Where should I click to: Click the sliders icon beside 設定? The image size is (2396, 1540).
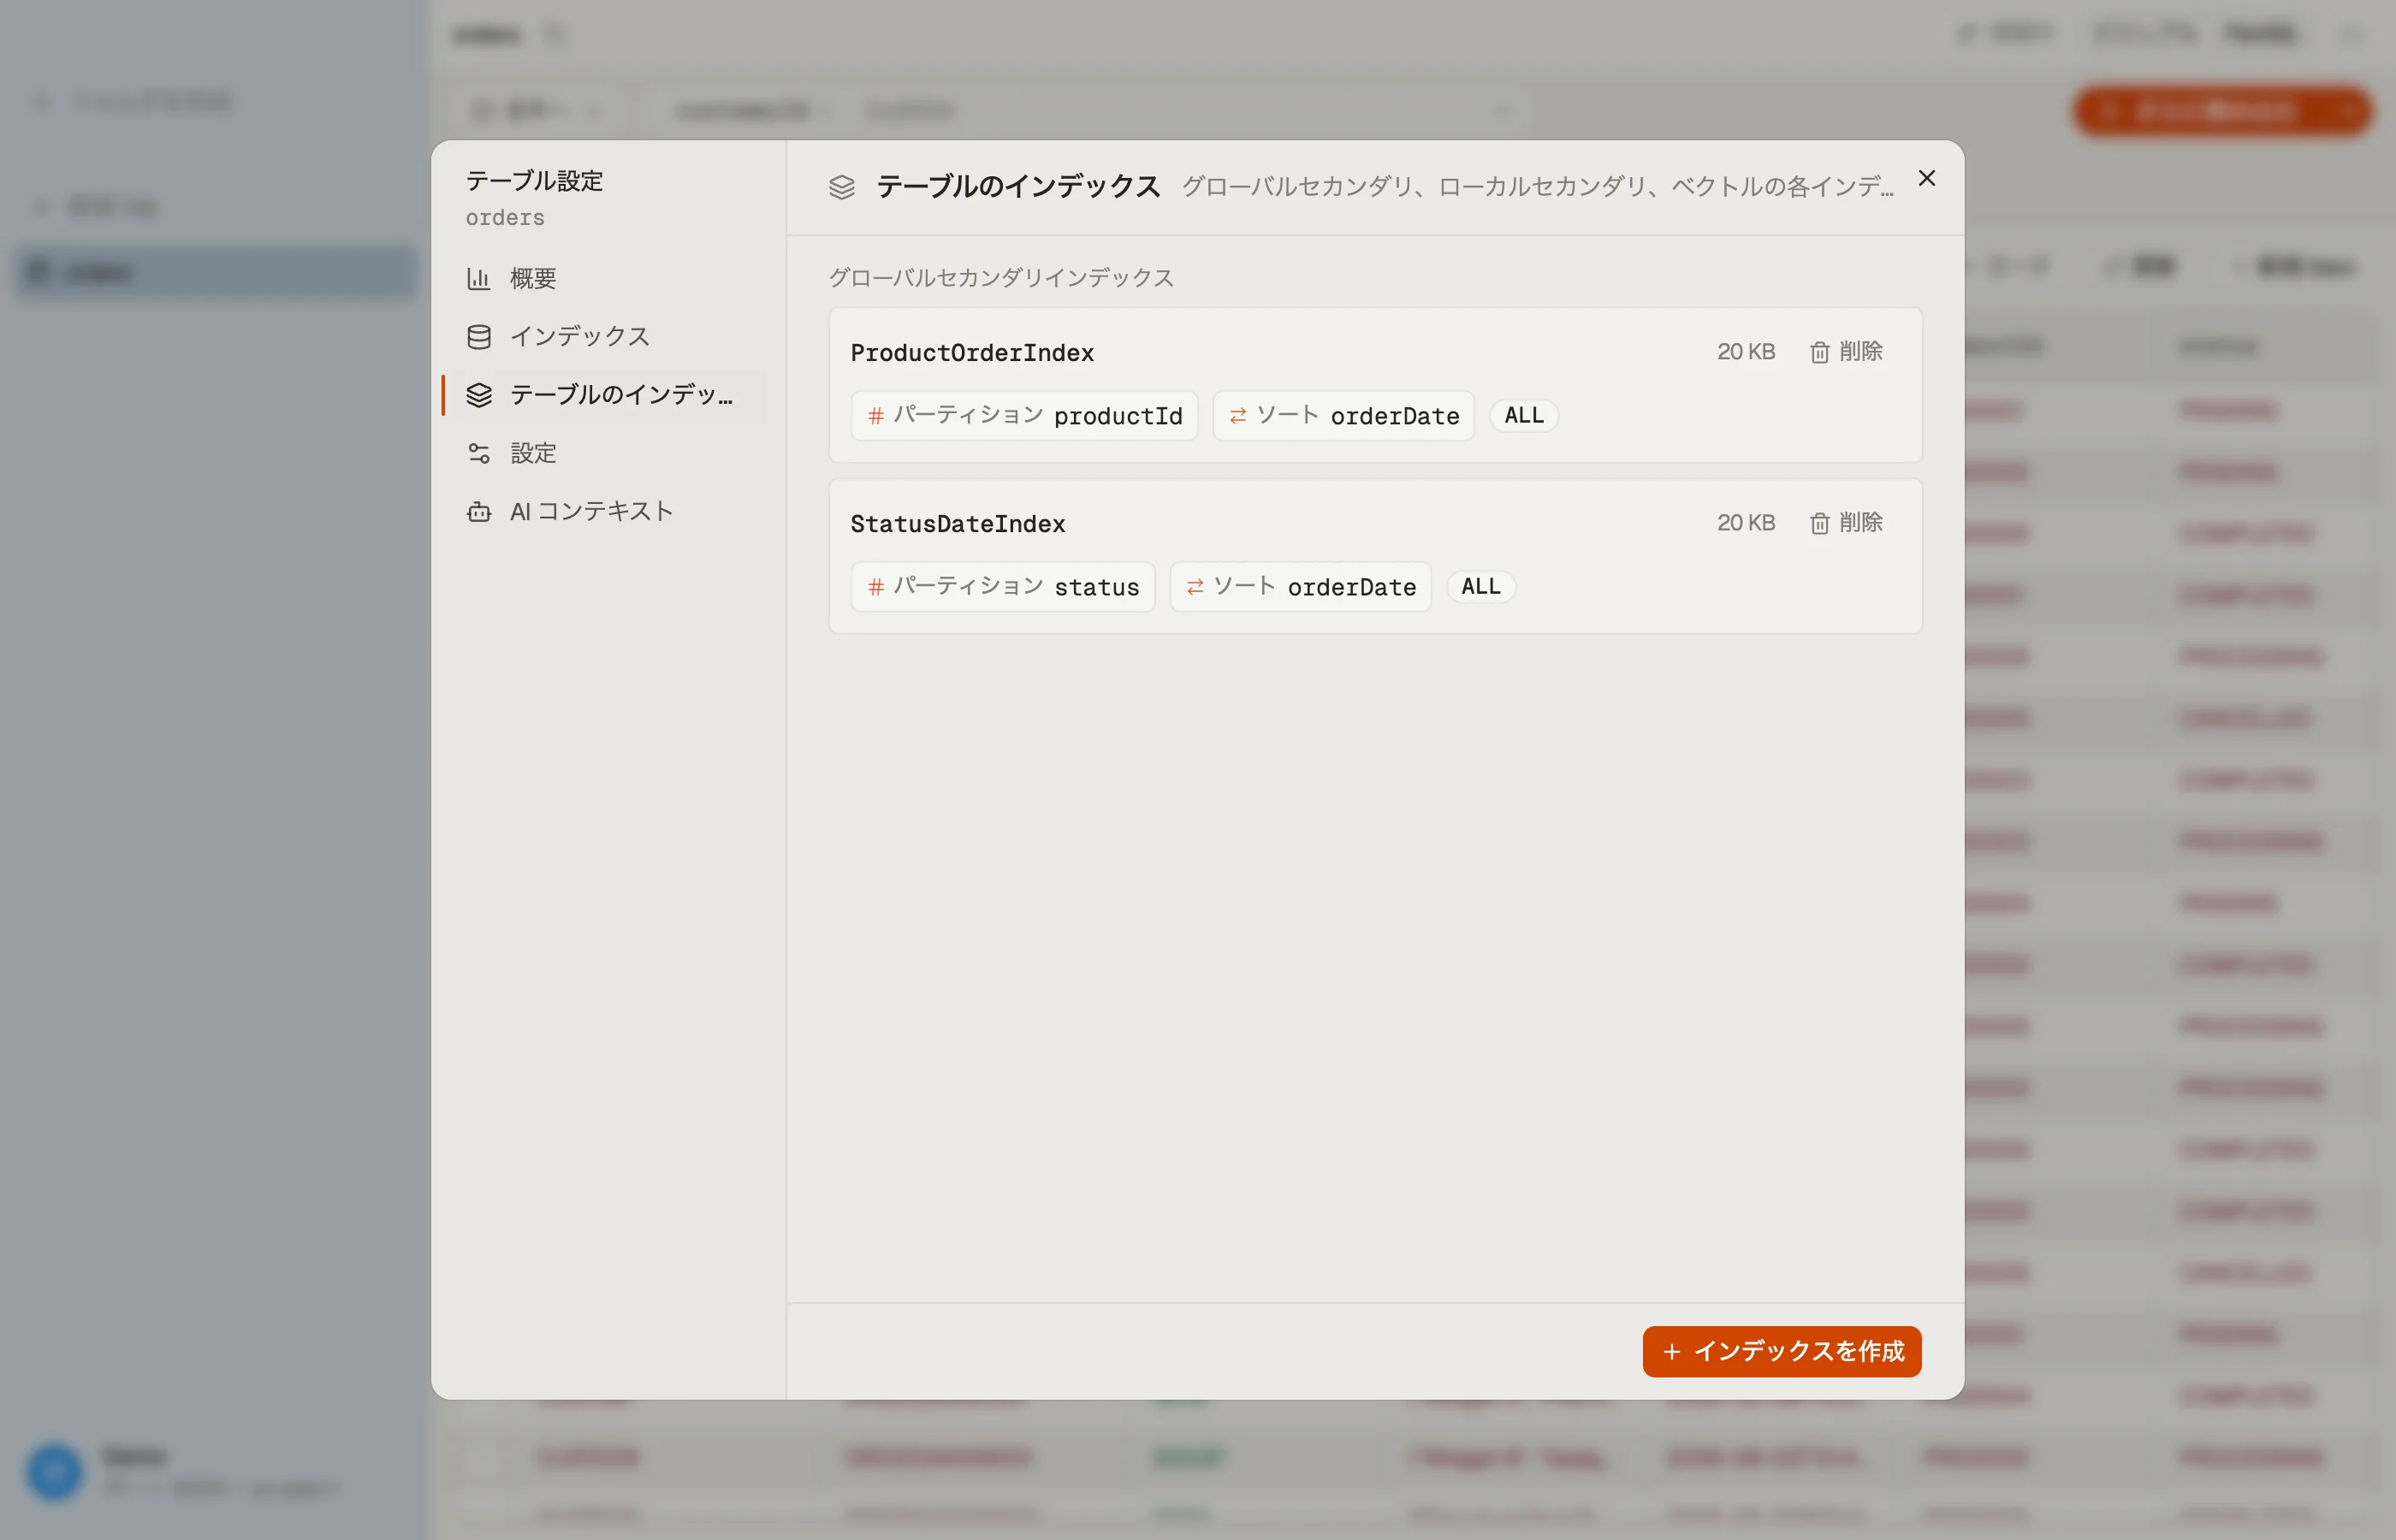pos(479,453)
